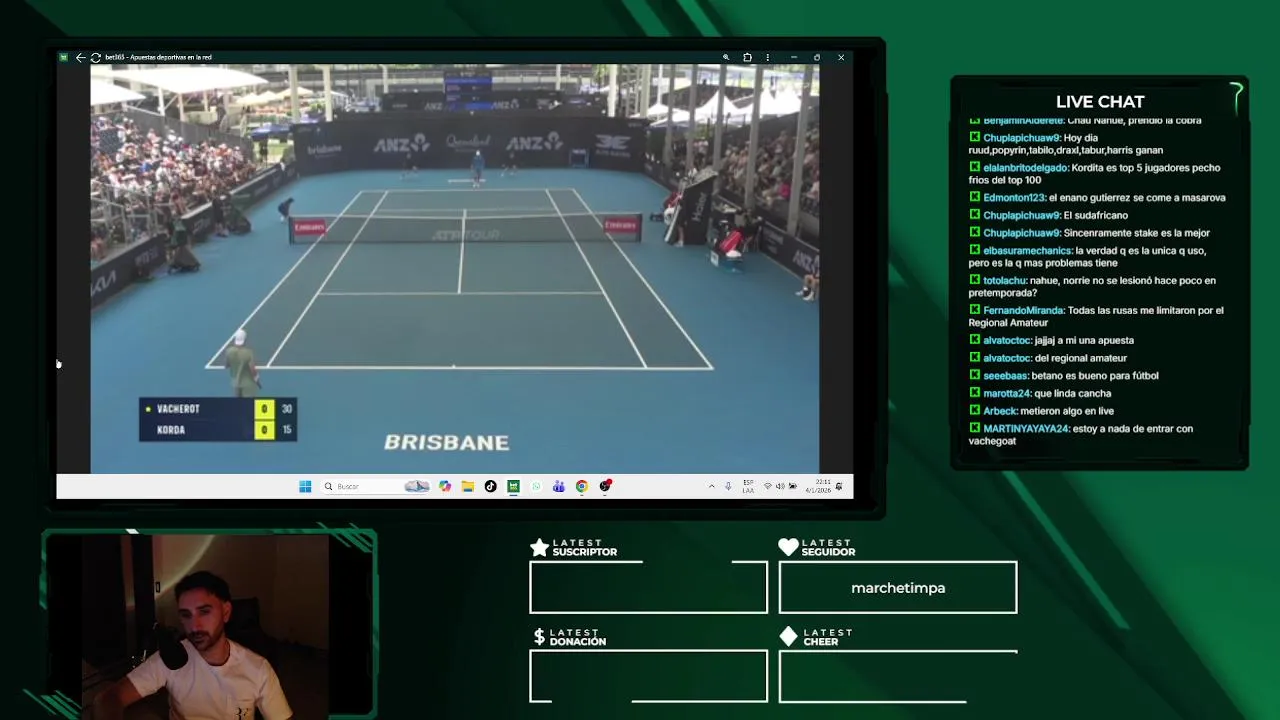This screenshot has width=1280, height=720.
Task: Click chat username MARTINYAYAYA24
Action: (x=1027, y=429)
